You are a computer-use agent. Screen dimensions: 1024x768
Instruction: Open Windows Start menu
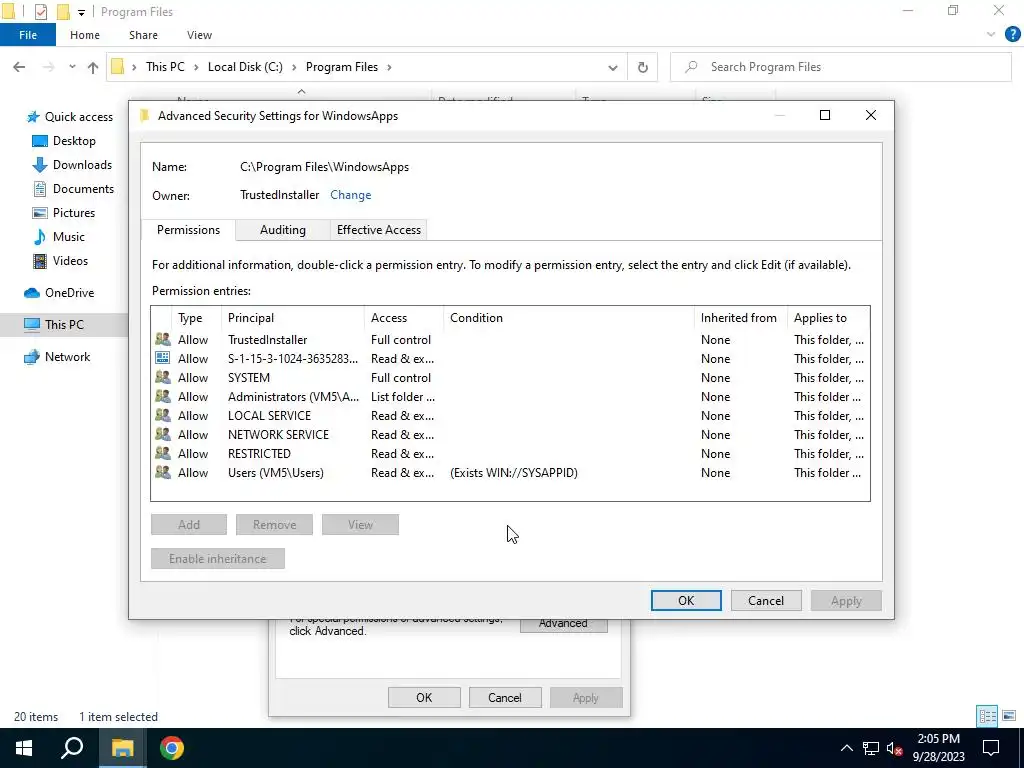click(24, 748)
